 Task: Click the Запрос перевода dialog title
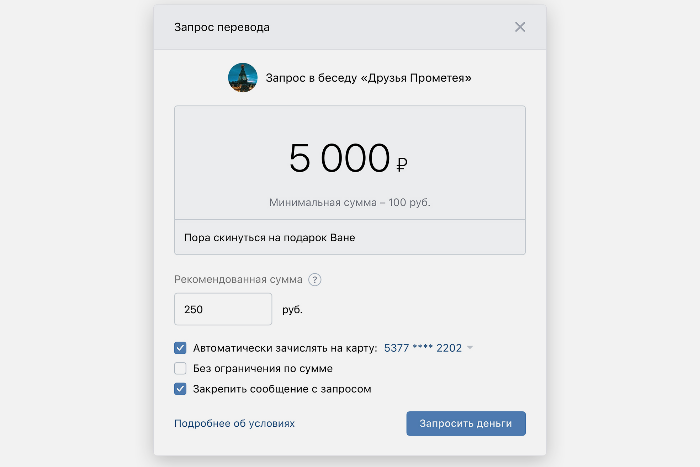[221, 27]
